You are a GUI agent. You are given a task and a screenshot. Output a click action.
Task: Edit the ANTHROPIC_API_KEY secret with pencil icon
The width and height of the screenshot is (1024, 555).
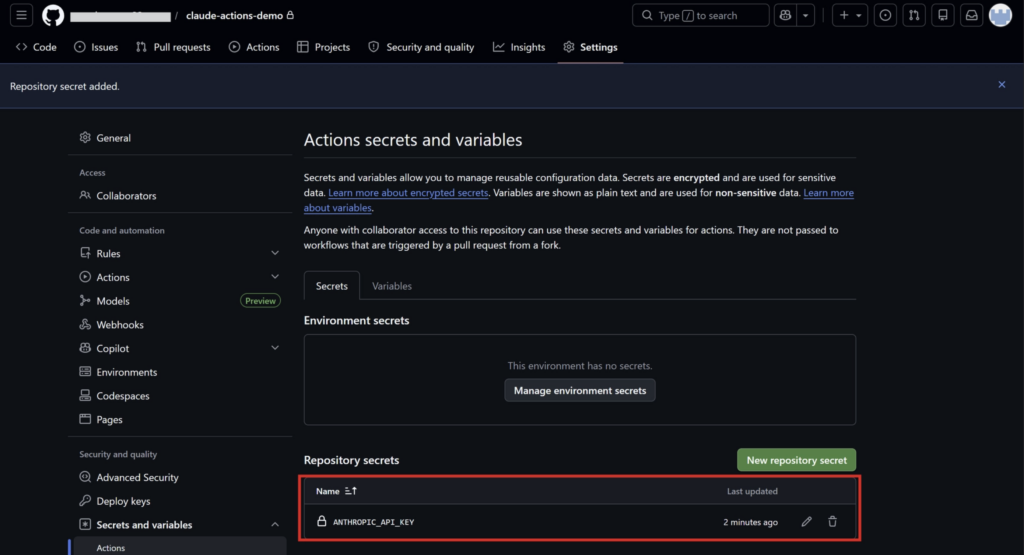point(807,522)
